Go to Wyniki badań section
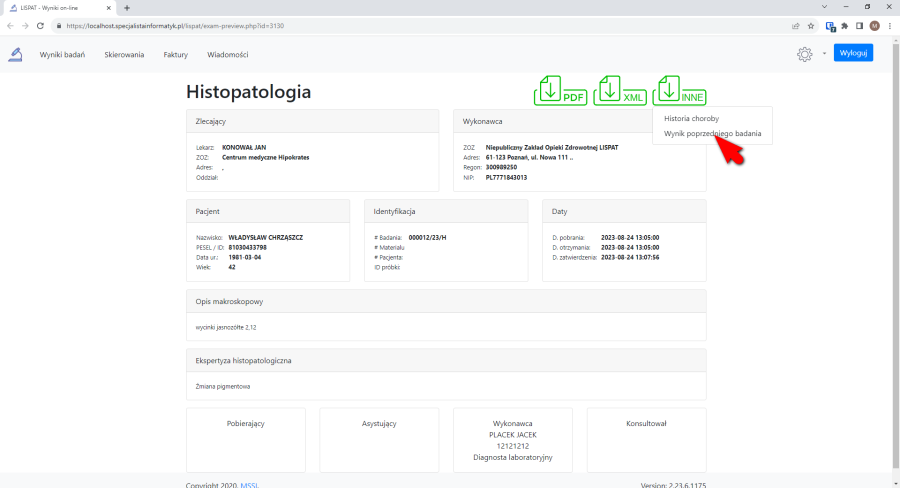 pyautogui.click(x=62, y=54)
